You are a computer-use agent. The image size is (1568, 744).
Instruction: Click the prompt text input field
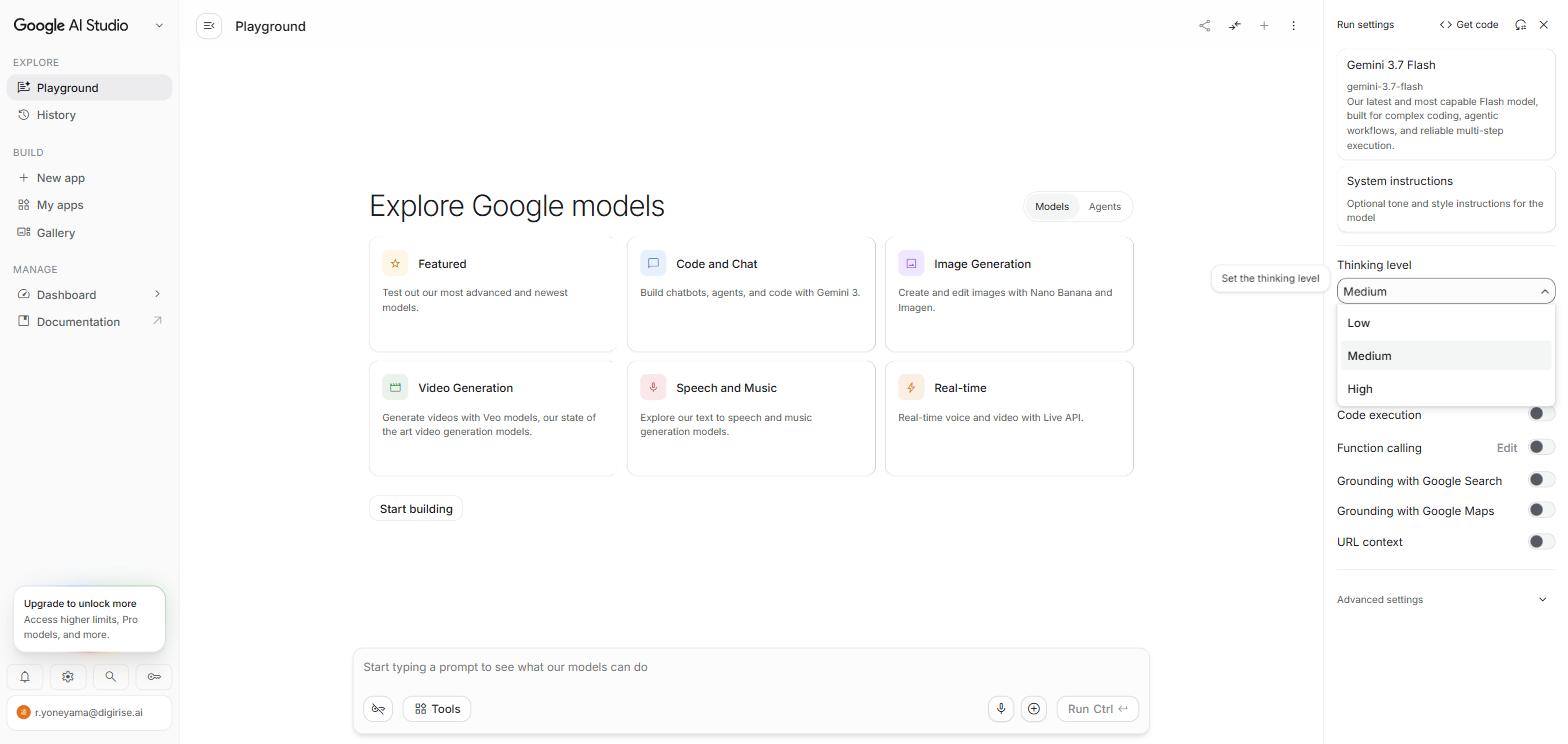coord(750,667)
